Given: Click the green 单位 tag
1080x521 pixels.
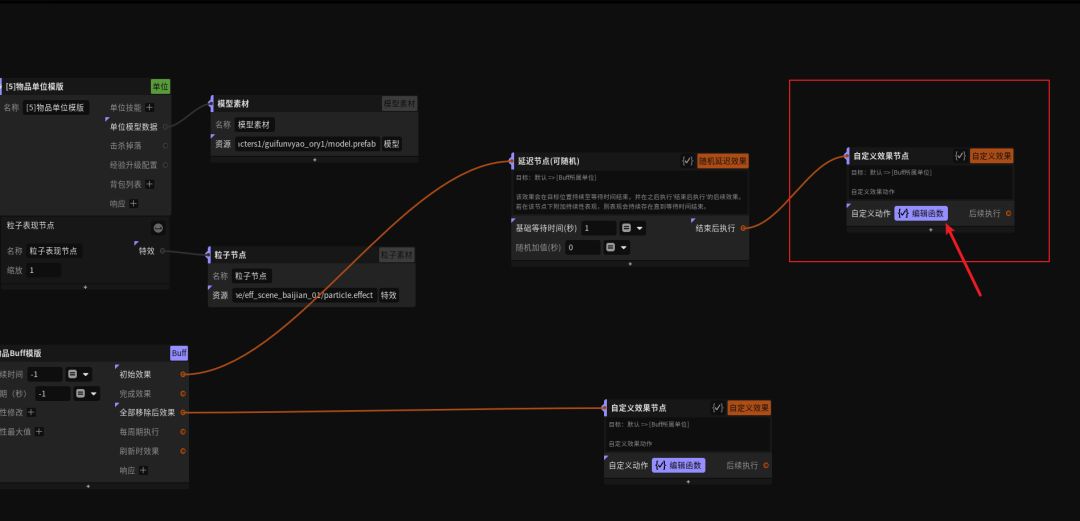Looking at the screenshot, I should tap(160, 87).
